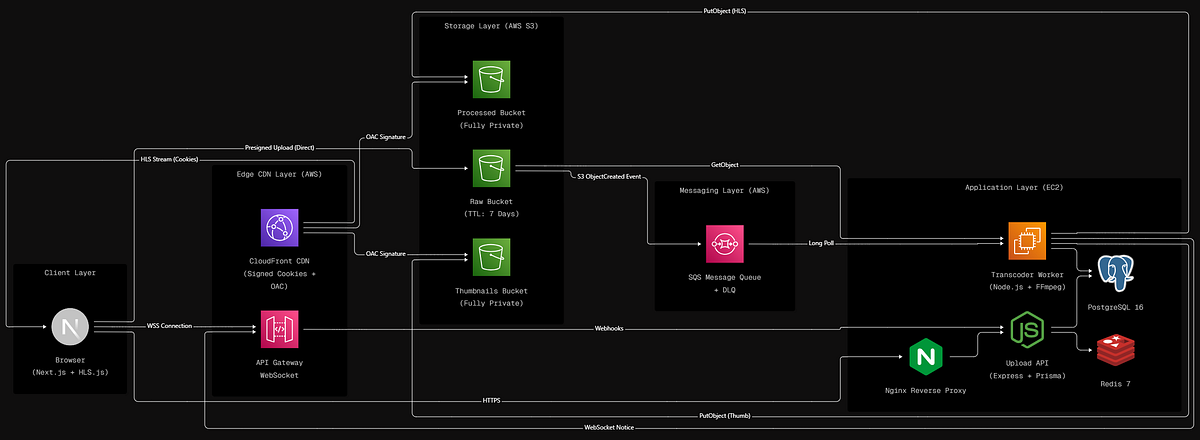Image resolution: width=1200 pixels, height=440 pixels.
Task: Select the Processed Bucket S3 icon
Action: [491, 80]
